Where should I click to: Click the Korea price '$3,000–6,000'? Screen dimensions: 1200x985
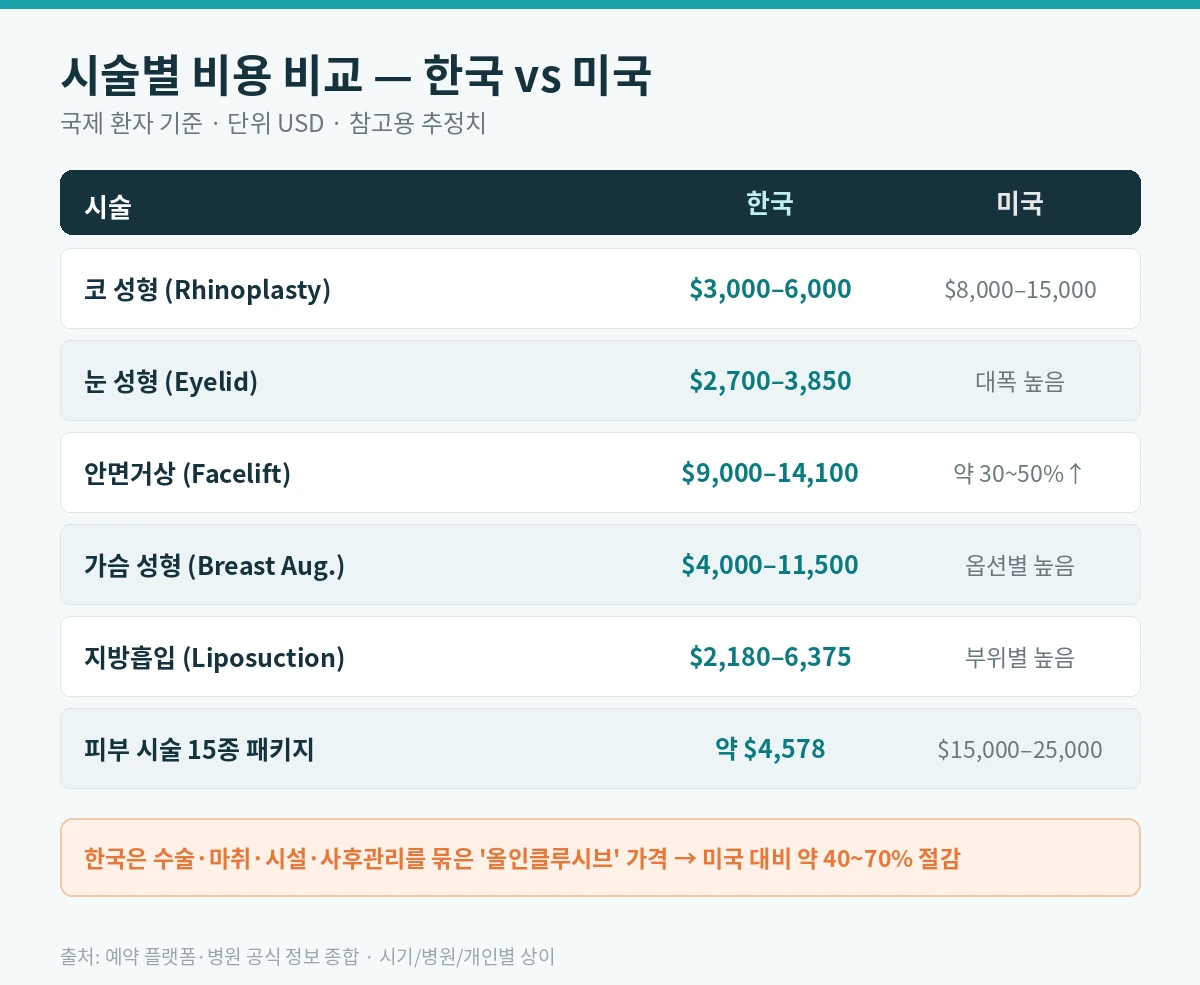click(x=770, y=289)
